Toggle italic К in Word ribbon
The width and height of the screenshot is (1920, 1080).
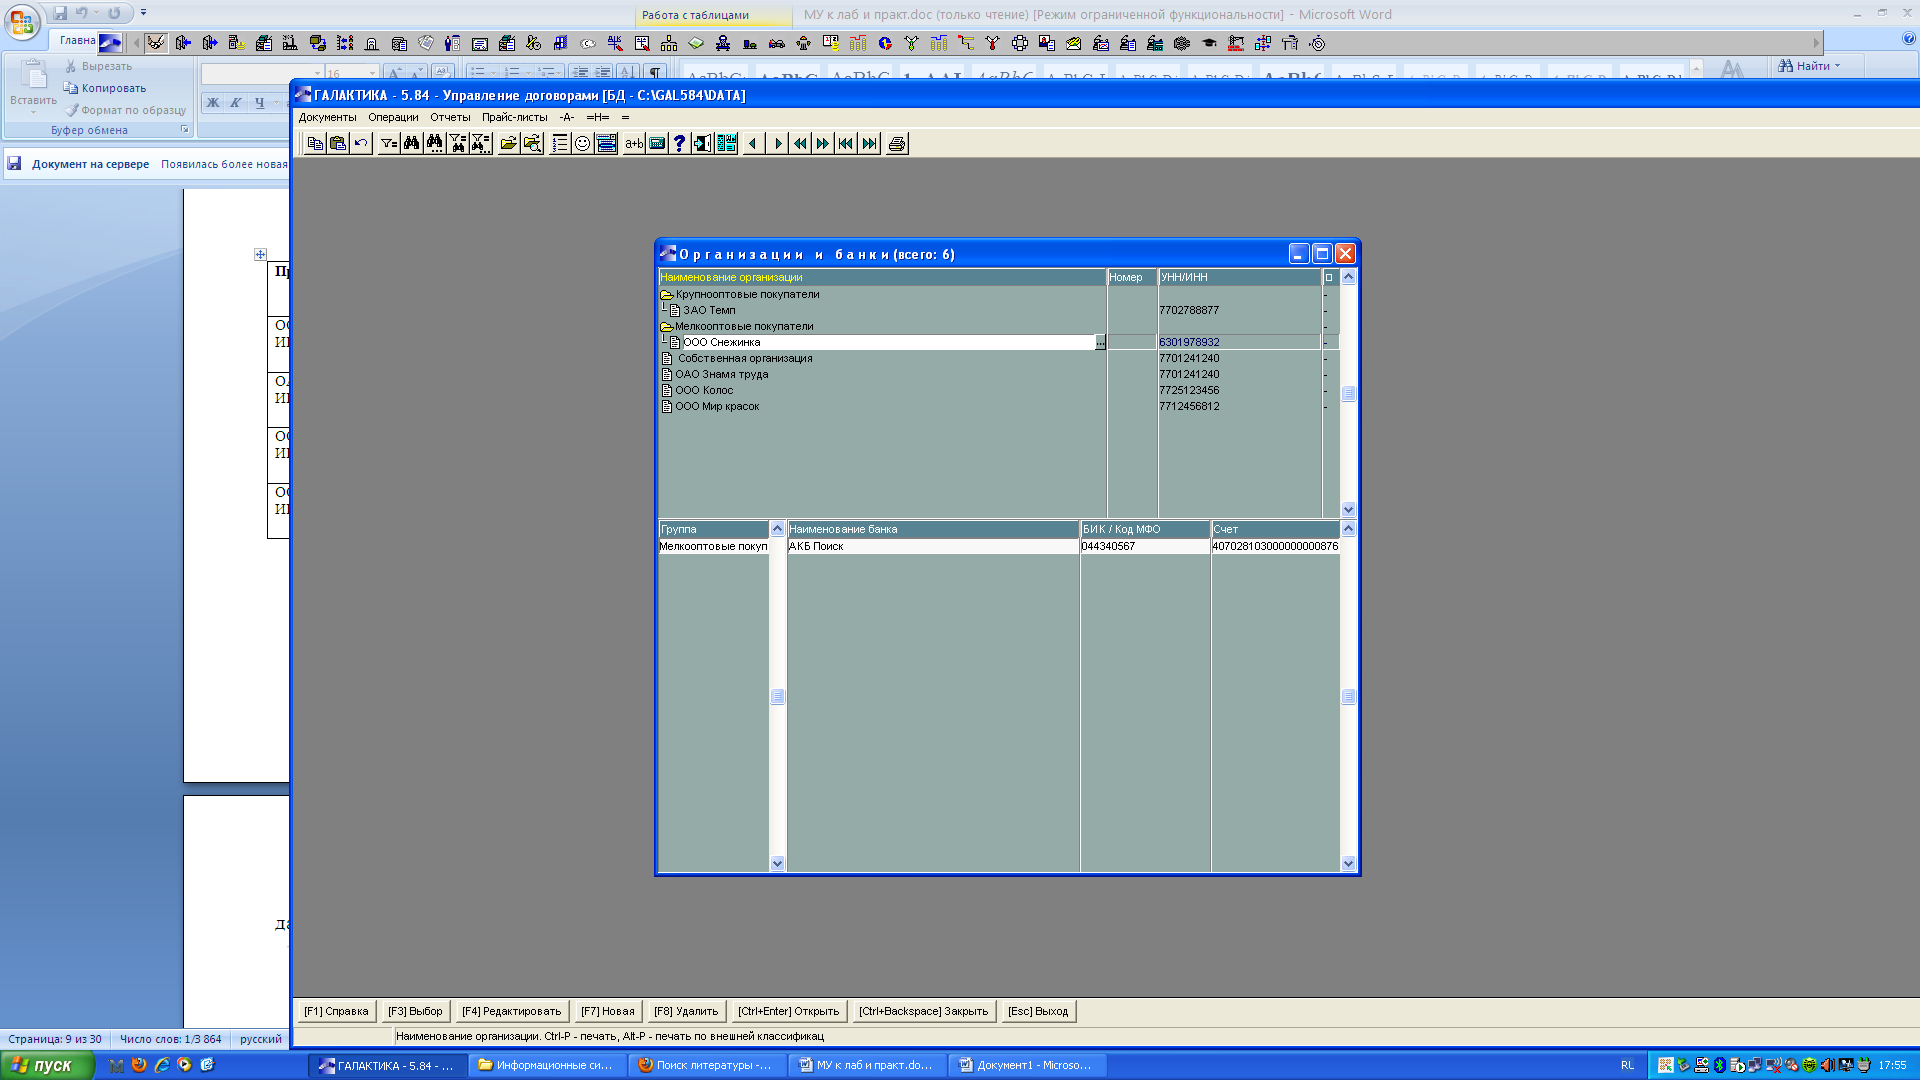click(236, 102)
